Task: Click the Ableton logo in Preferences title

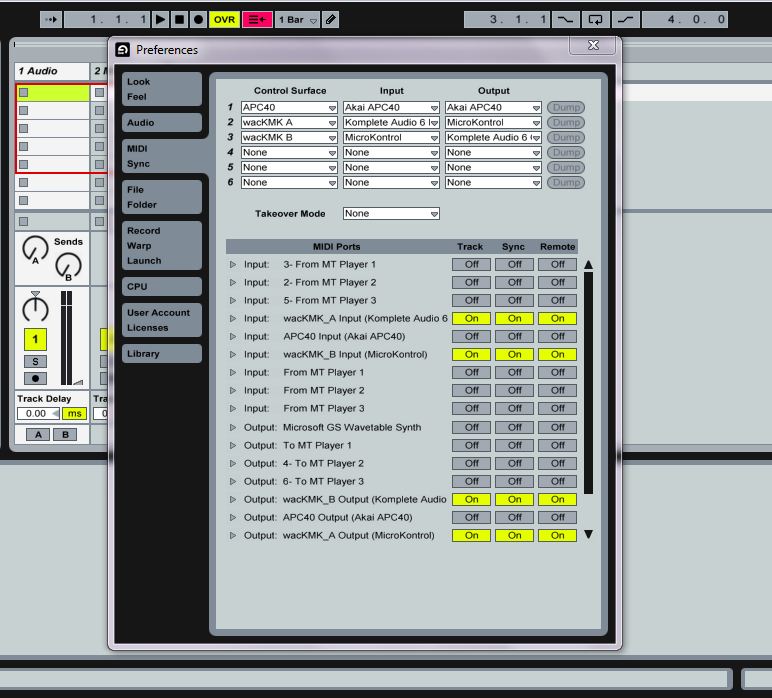Action: [122, 50]
